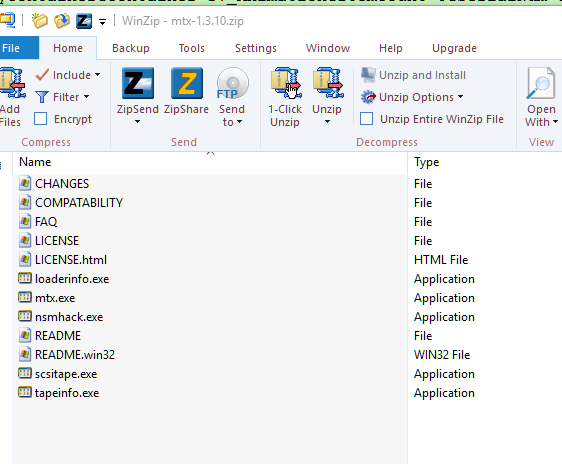Viewport: 562px width, 464px height.
Task: Click the application icon beside scsitape.exe
Action: click(25, 373)
